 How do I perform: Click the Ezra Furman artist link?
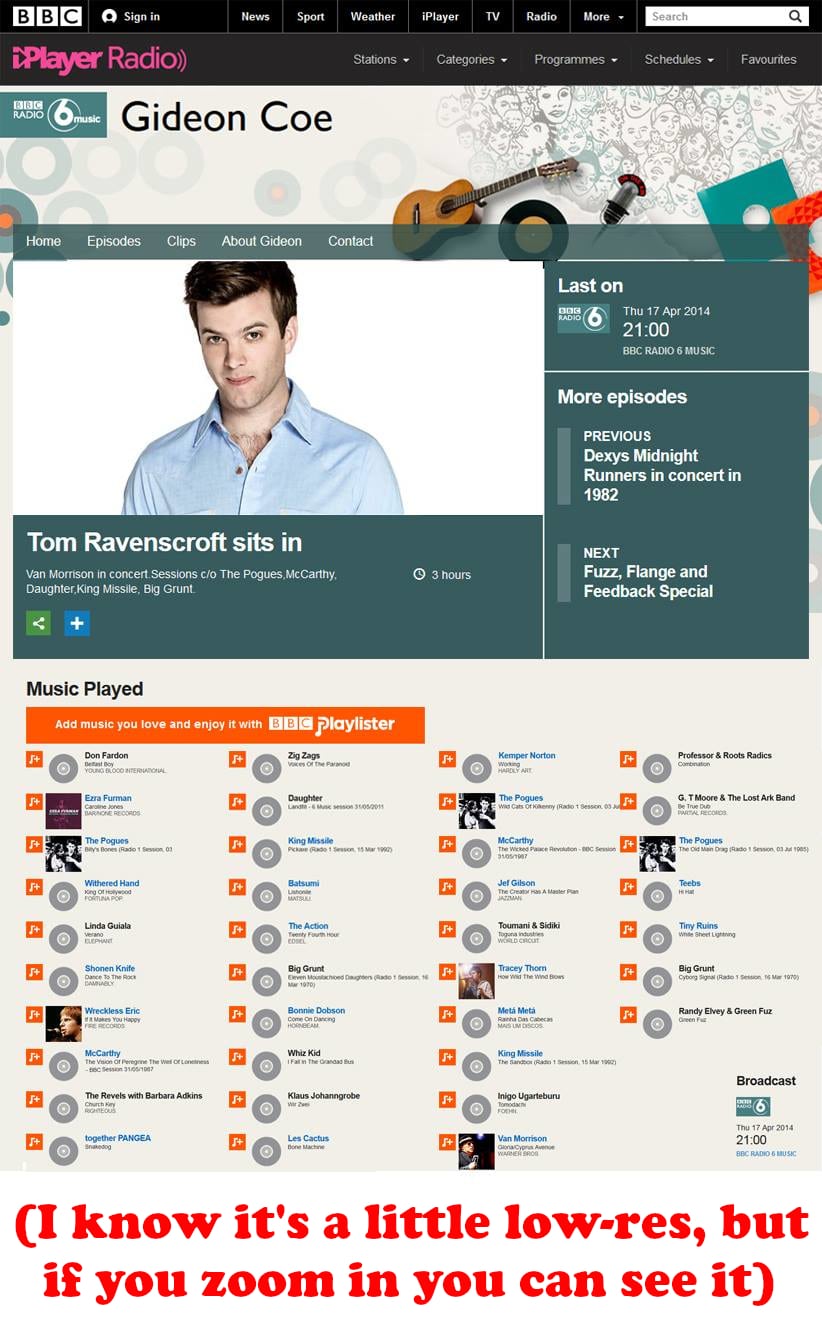coord(108,798)
